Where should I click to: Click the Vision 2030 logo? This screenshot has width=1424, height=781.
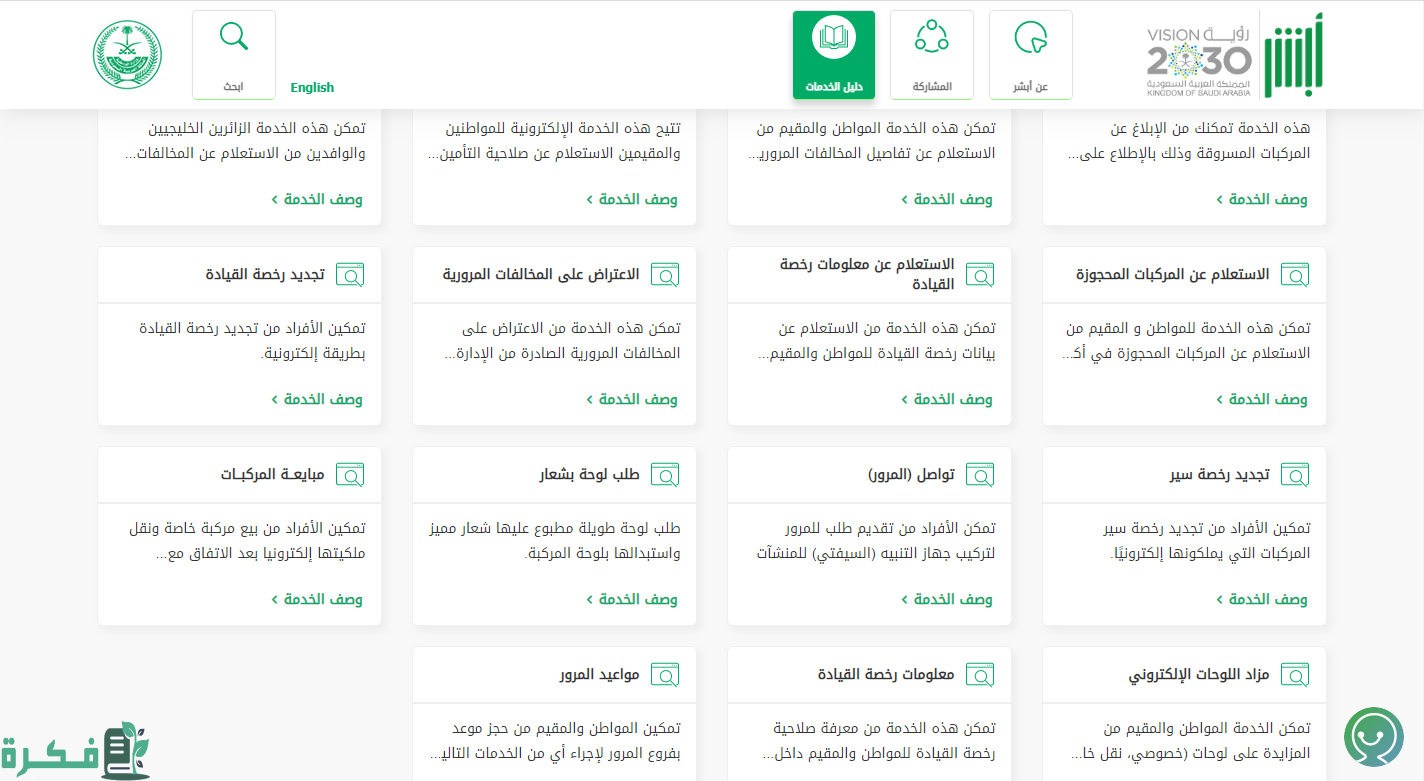1198,60
